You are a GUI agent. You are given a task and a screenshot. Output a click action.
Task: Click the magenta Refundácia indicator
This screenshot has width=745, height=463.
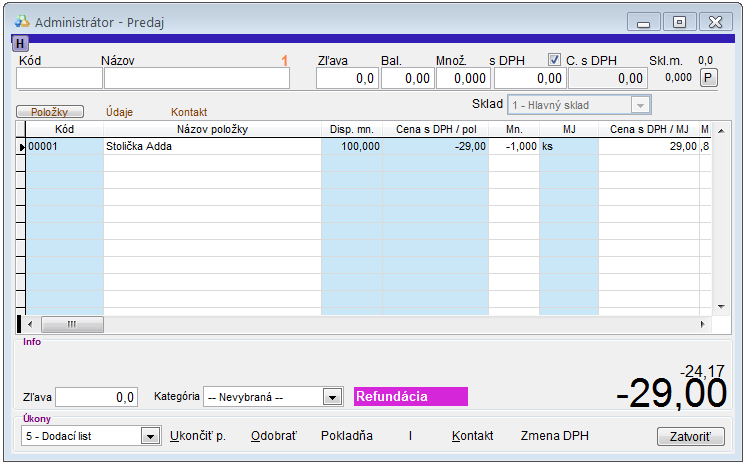(x=410, y=397)
